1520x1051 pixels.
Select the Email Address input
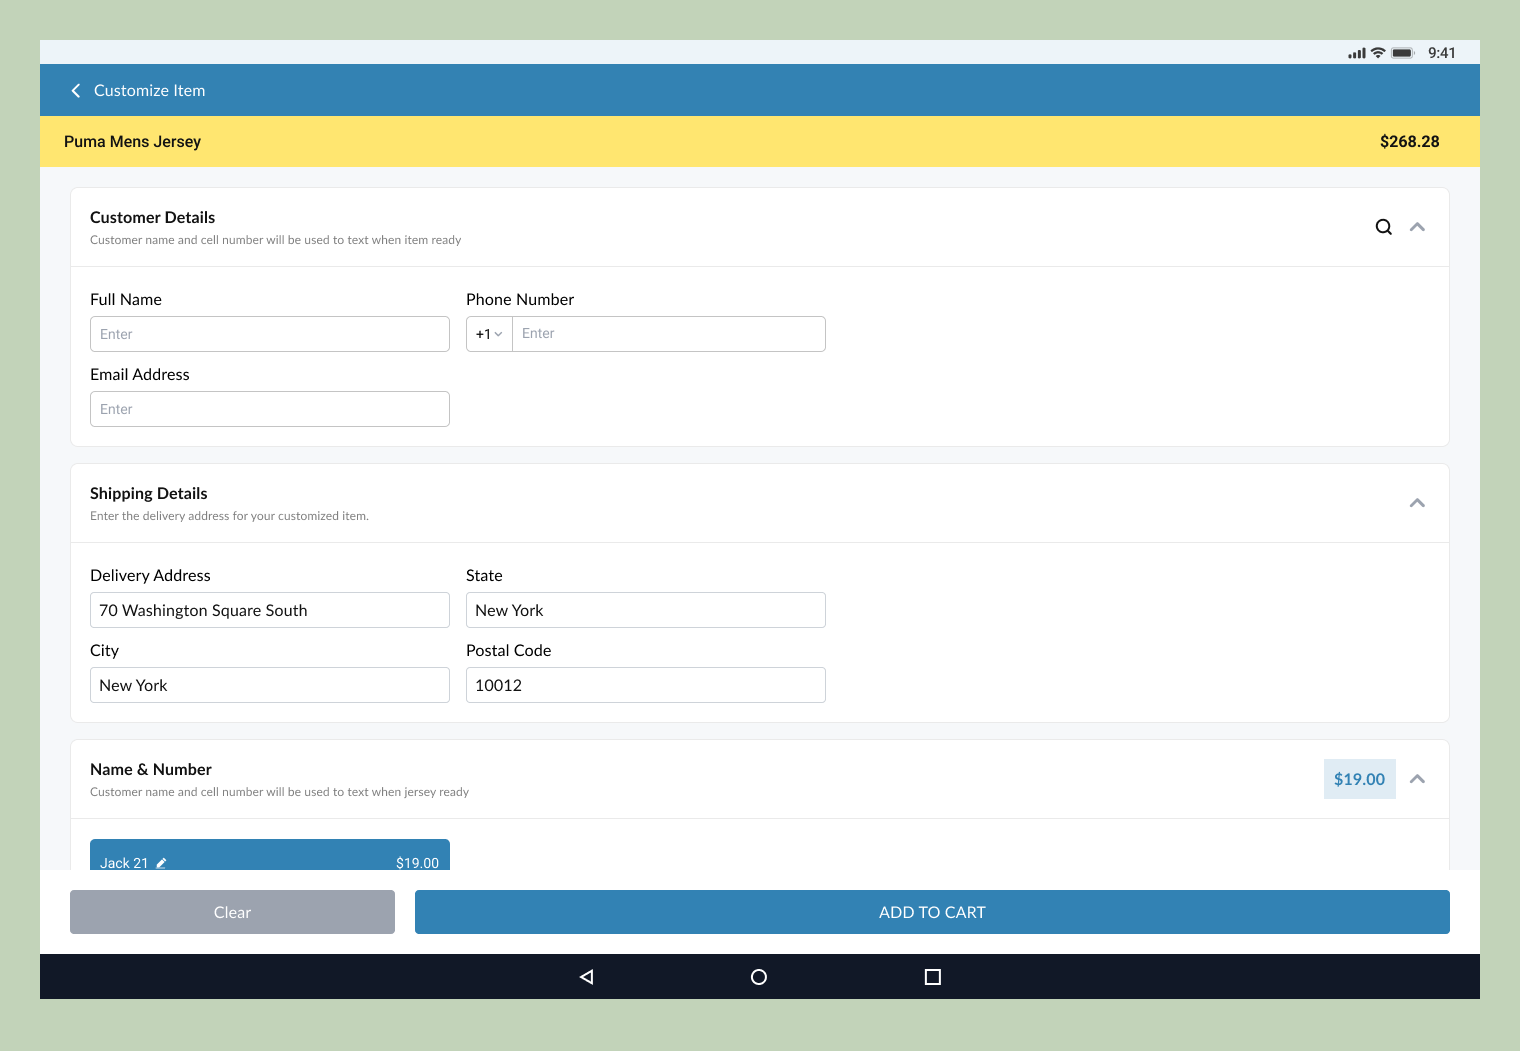point(270,409)
